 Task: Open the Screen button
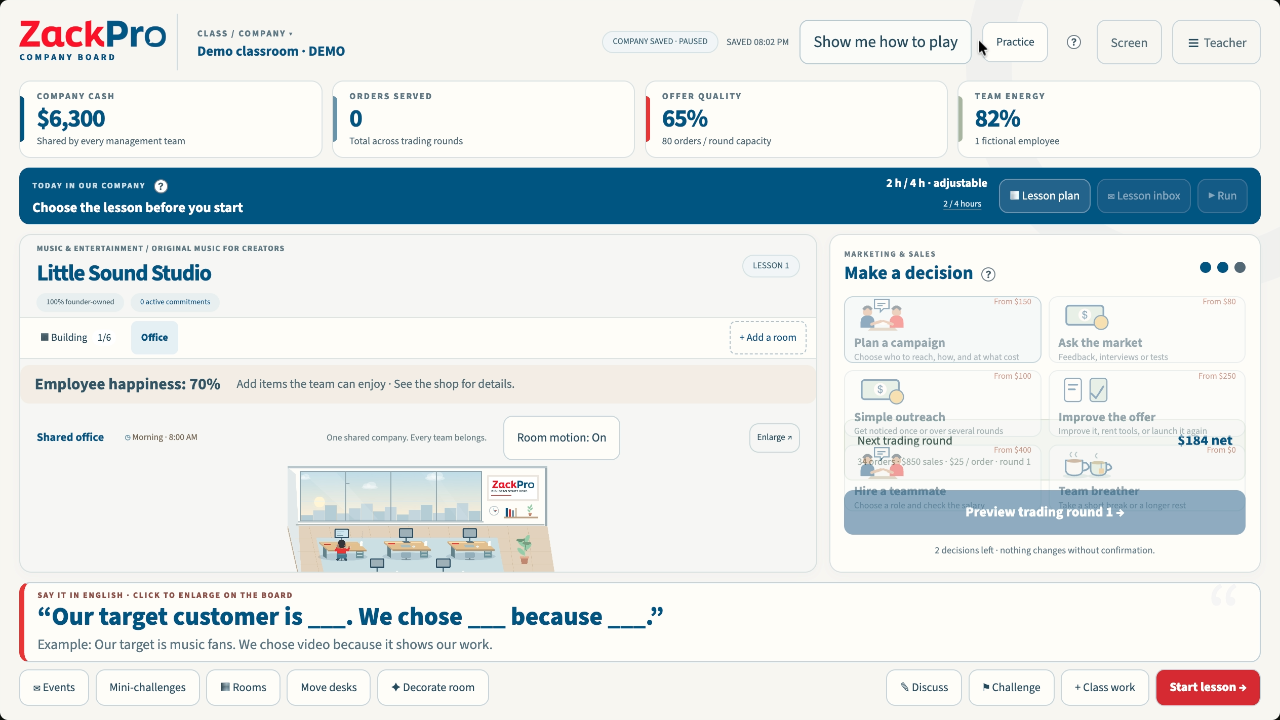point(1129,42)
